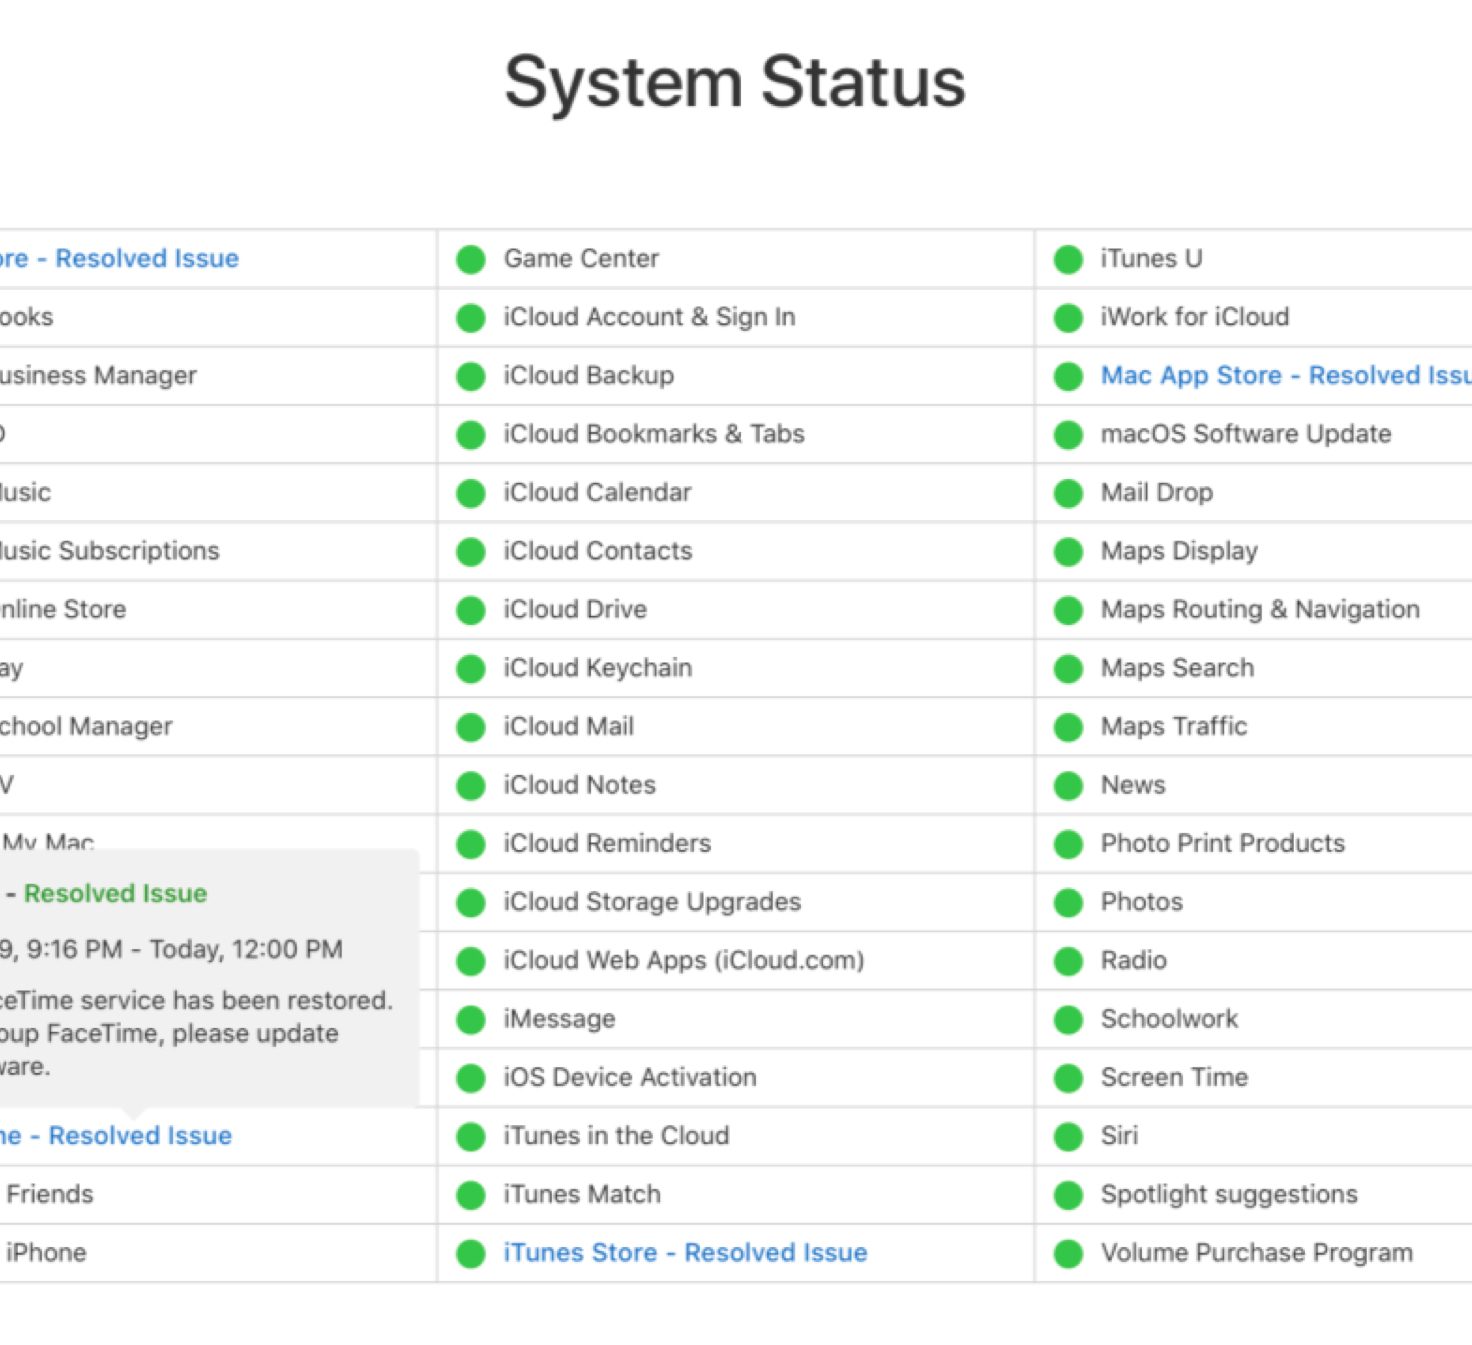Screen dimensions: 1472x1345
Task: Click the green status indicator for iCloud Drive
Action: tap(470, 611)
